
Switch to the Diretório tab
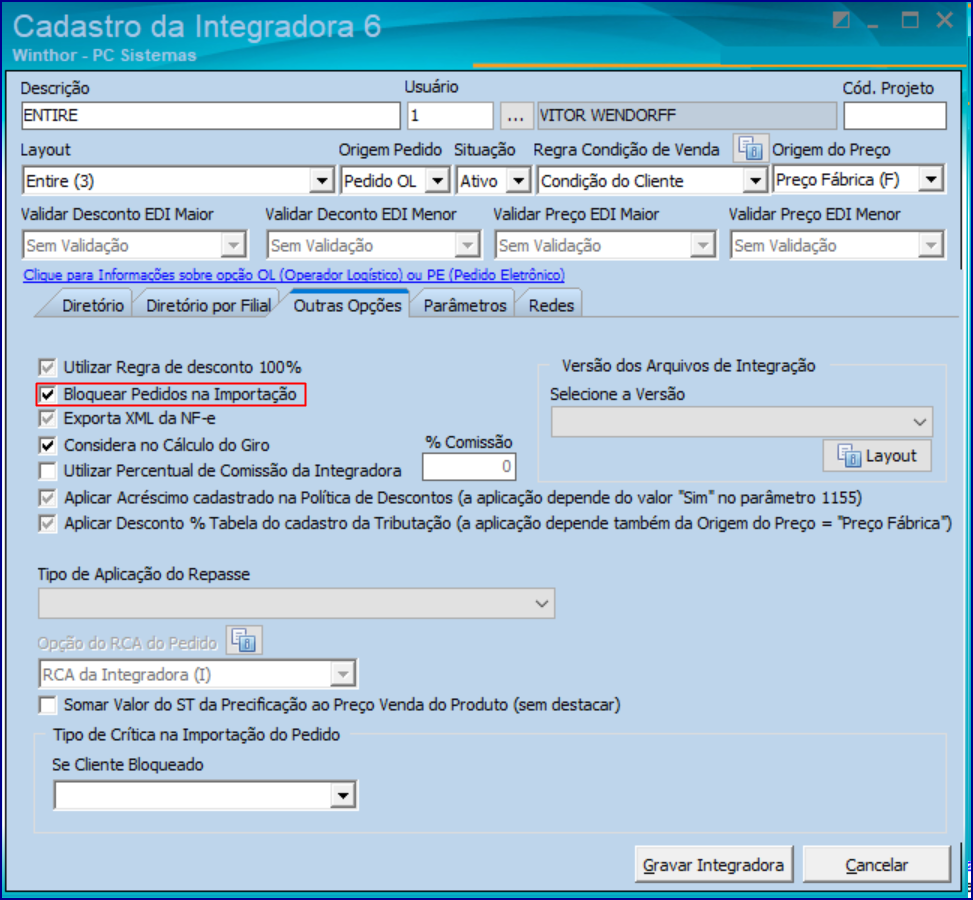pyautogui.click(x=92, y=306)
